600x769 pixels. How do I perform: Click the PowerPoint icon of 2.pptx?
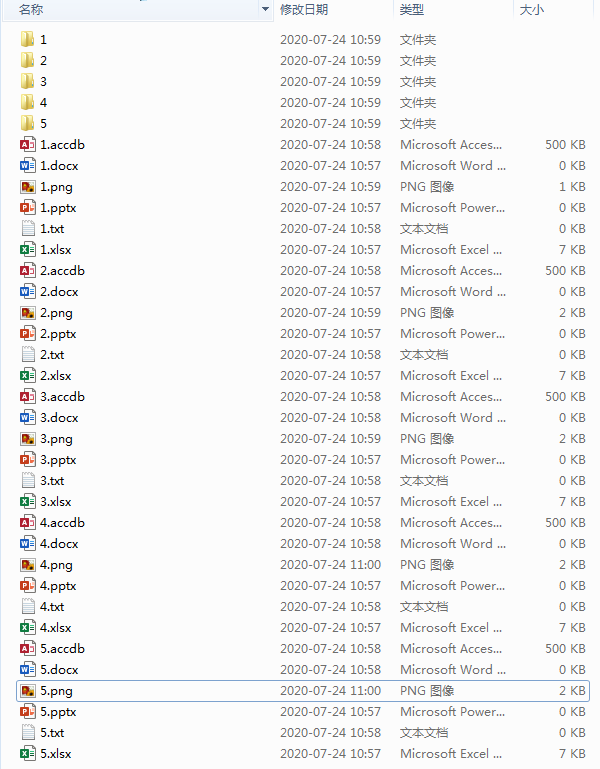[28, 333]
